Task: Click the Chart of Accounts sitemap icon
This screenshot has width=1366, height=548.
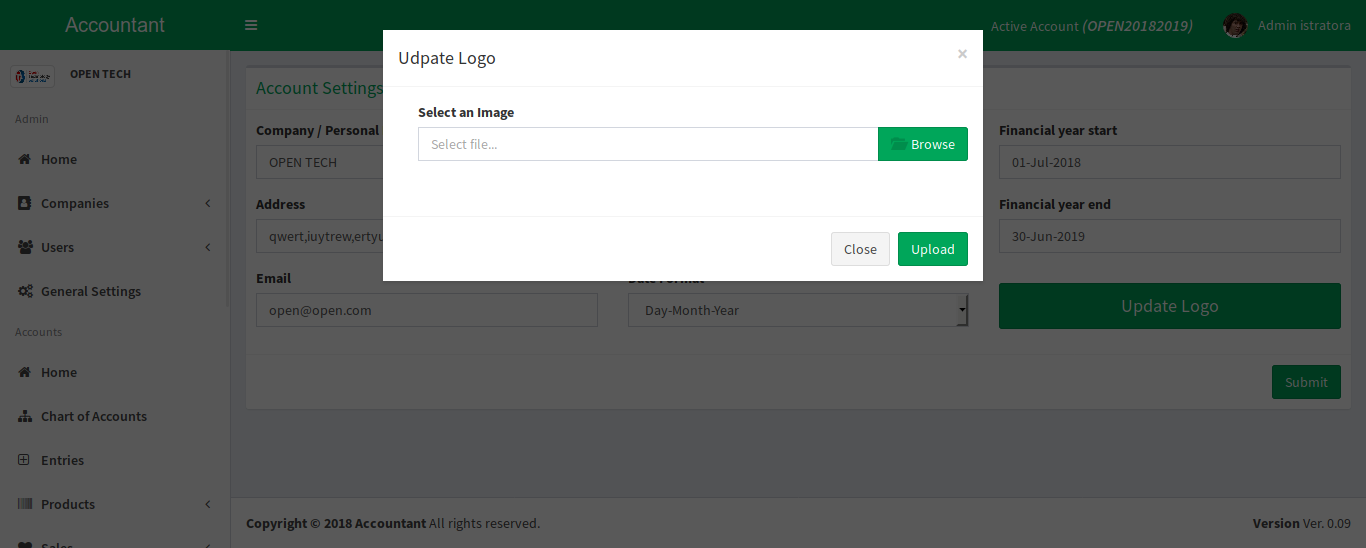Action: point(24,417)
